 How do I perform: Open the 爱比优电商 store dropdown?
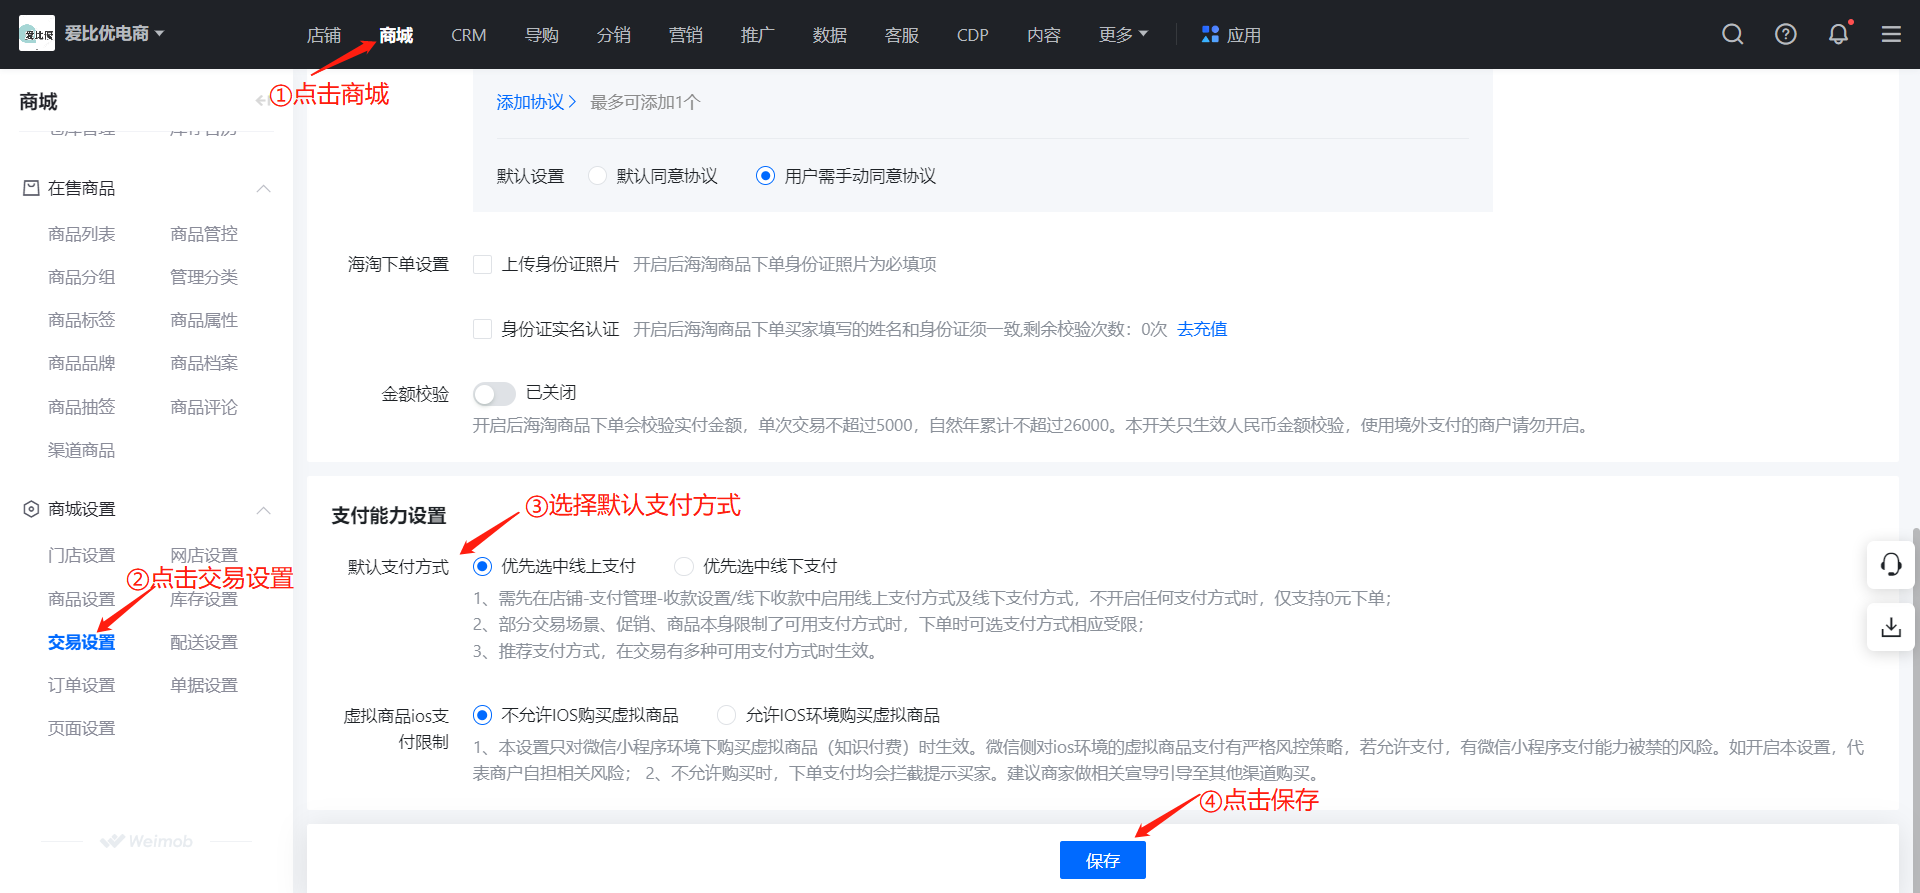[114, 34]
